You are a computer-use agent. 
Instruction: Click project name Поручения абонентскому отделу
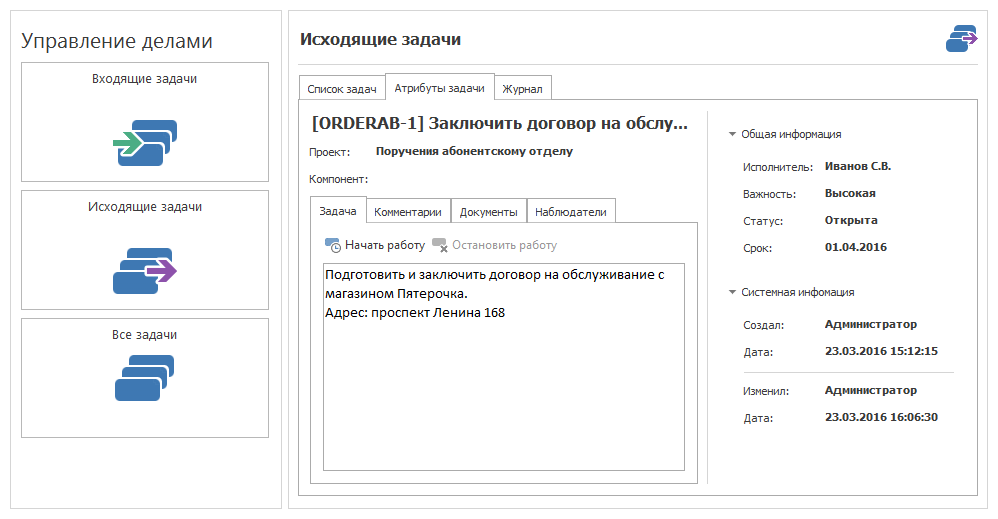tap(474, 152)
